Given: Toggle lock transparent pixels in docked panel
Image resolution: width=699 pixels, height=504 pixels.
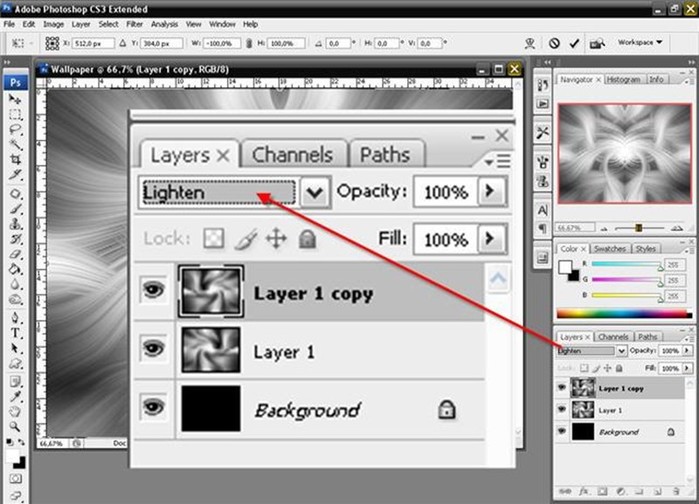Looking at the screenshot, I should 584,368.
